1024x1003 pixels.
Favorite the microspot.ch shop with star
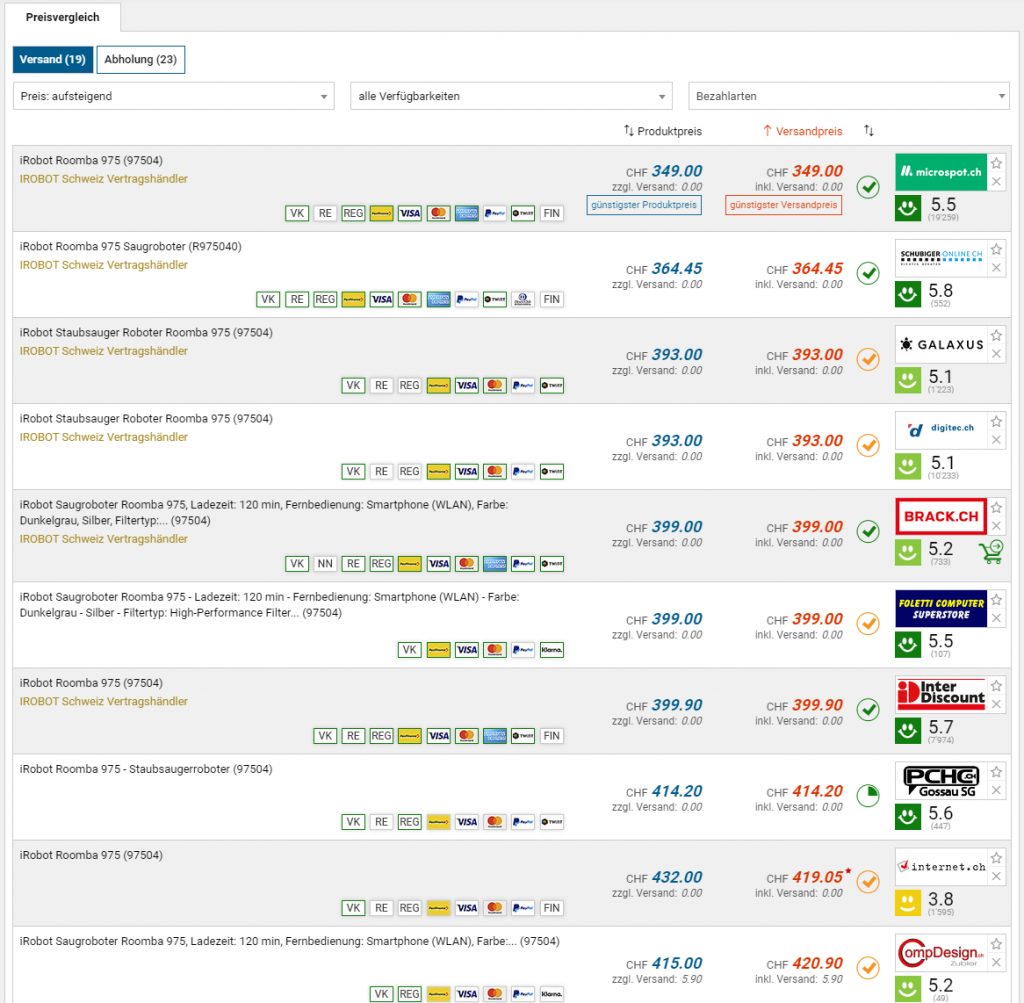click(996, 164)
